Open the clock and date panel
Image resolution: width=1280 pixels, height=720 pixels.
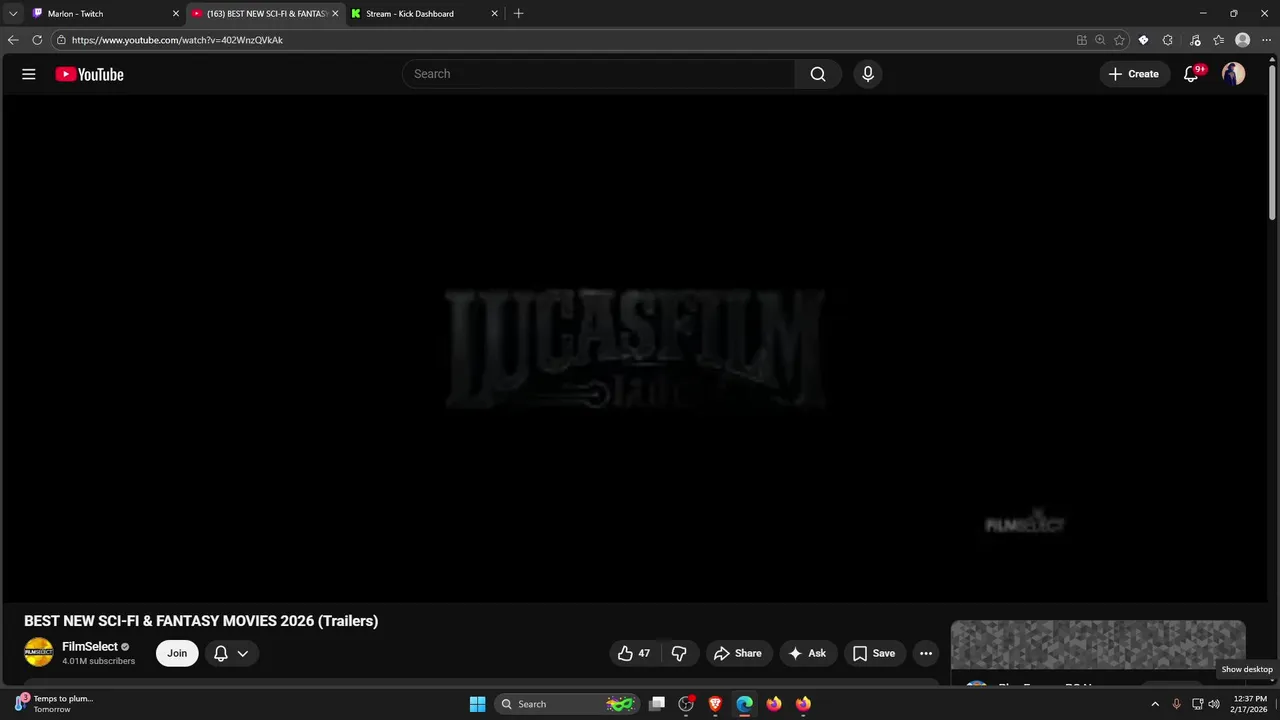tap(1250, 704)
